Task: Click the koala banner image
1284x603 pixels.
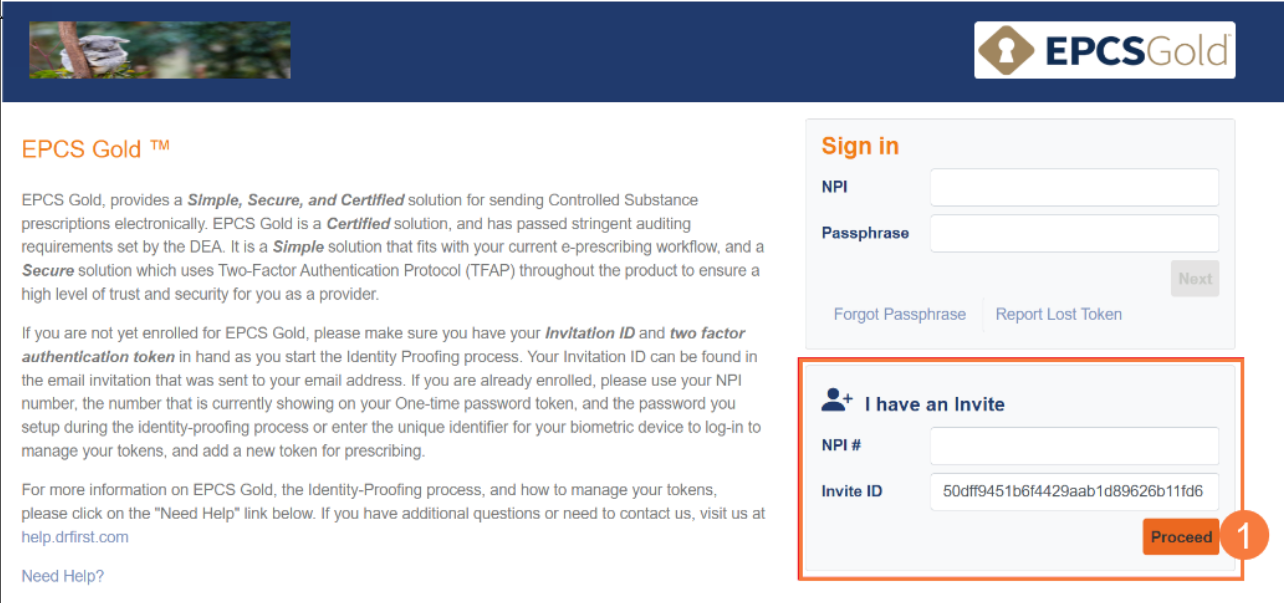Action: 160,50
